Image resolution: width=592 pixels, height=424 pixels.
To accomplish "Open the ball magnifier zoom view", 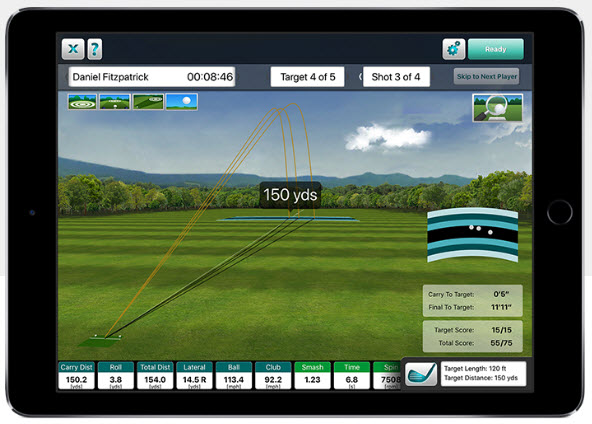I will [x=498, y=108].
